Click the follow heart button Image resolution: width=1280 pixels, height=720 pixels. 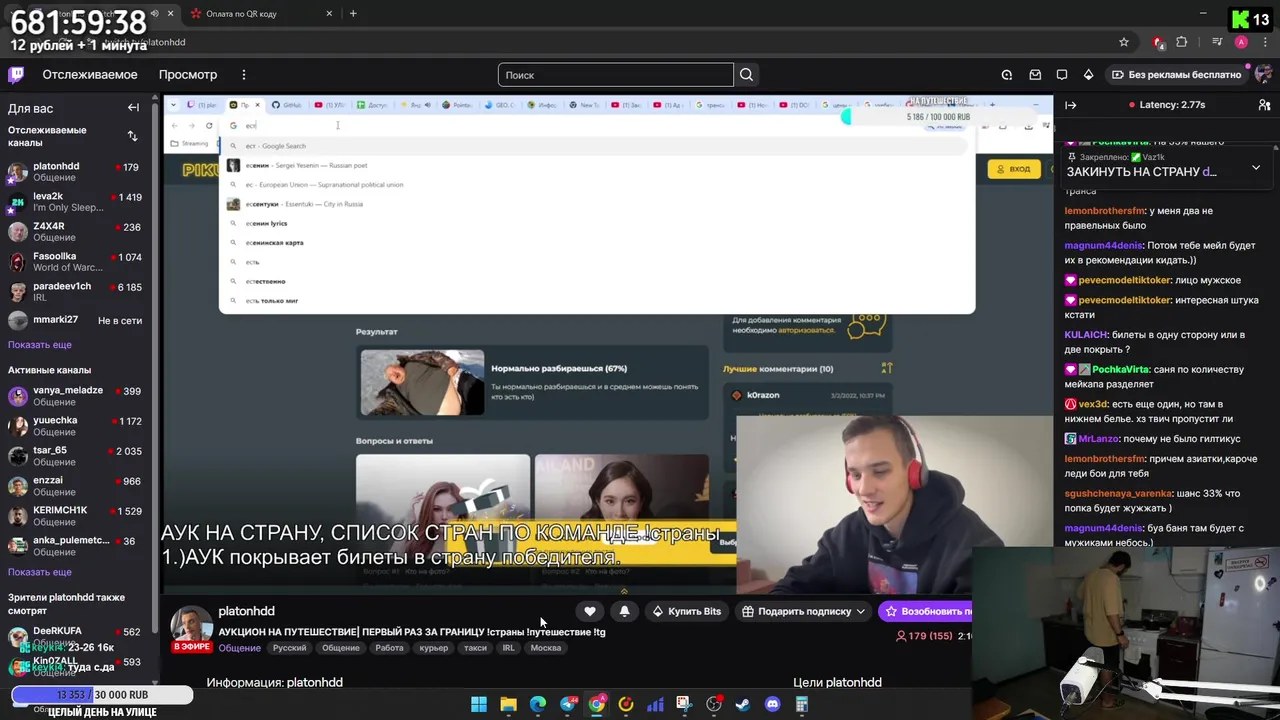[x=590, y=611]
